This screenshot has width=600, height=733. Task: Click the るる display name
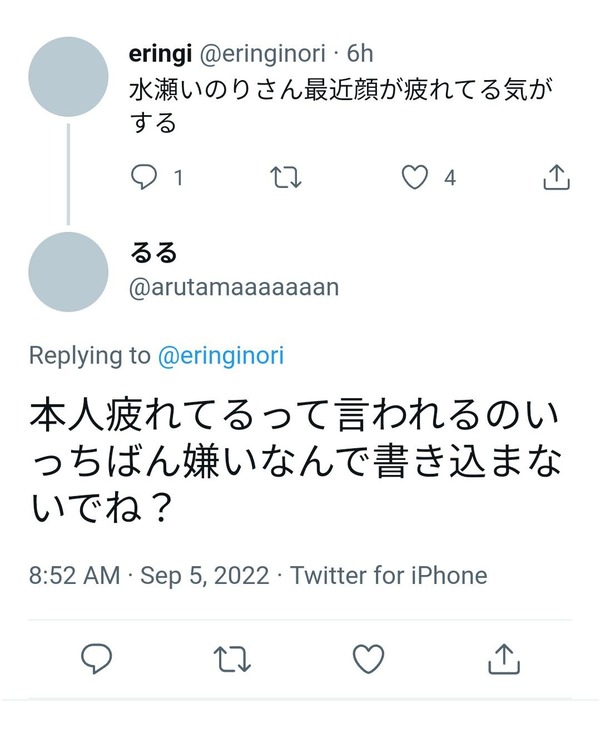click(x=153, y=253)
